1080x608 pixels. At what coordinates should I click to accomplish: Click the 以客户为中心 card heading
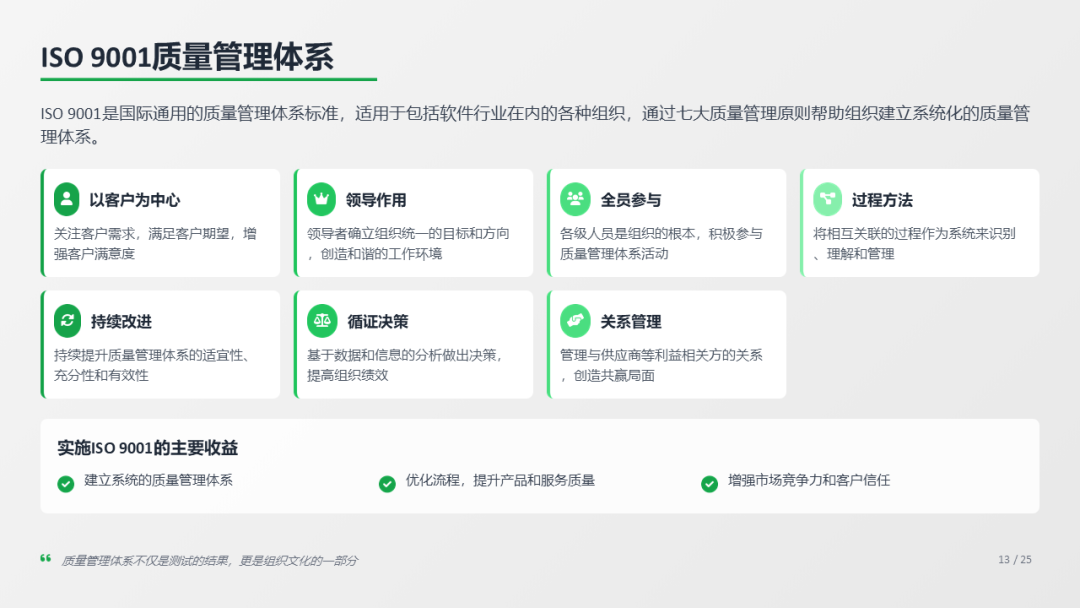(134, 200)
